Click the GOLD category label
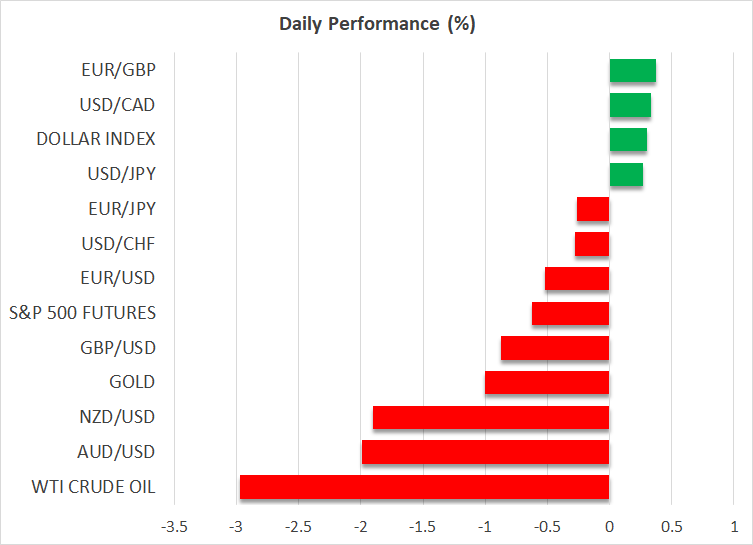This screenshot has height=545, width=753. (x=132, y=382)
